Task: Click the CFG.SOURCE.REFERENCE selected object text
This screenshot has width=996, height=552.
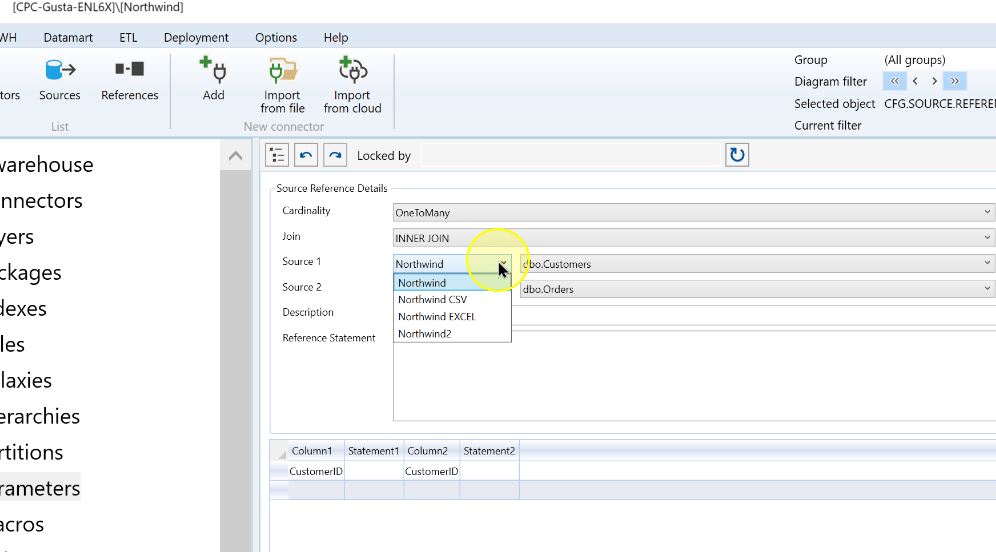Action: pos(940,104)
